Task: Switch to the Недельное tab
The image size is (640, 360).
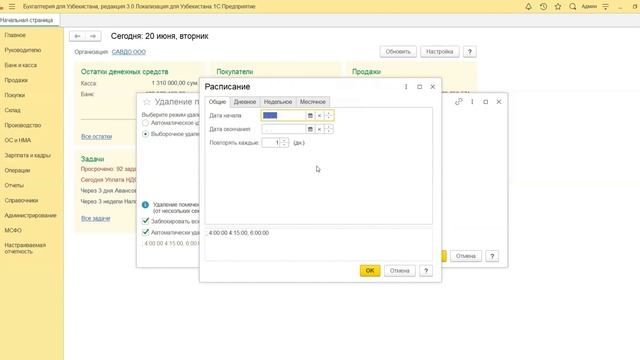Action: 278,102
